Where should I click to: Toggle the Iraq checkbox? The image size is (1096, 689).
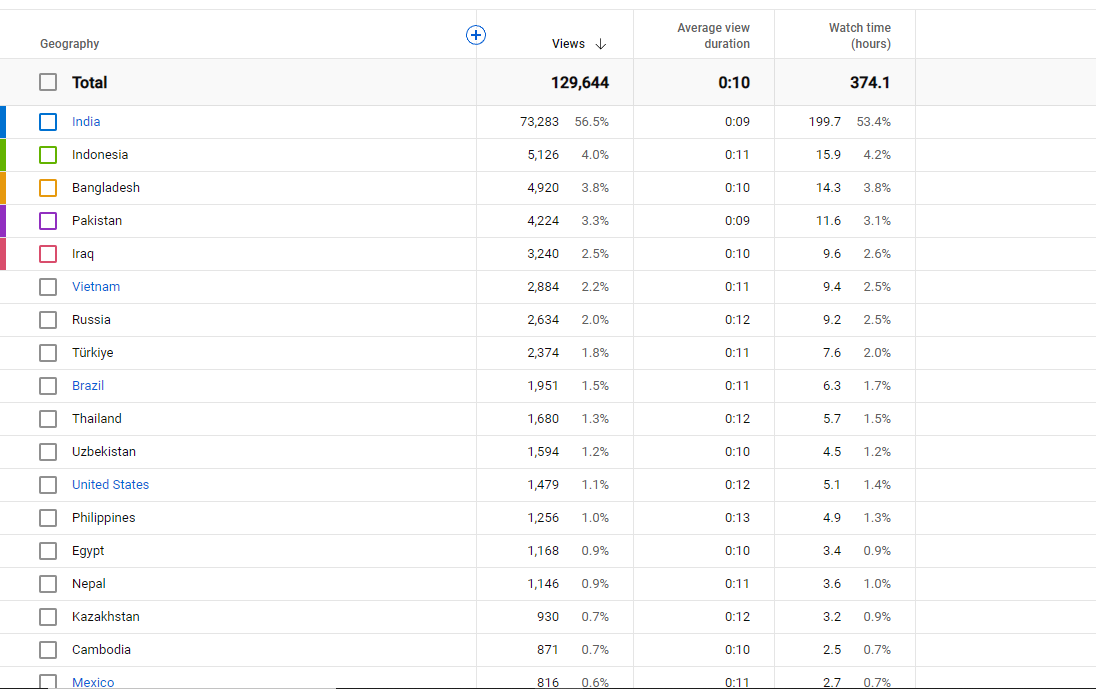tap(48, 254)
